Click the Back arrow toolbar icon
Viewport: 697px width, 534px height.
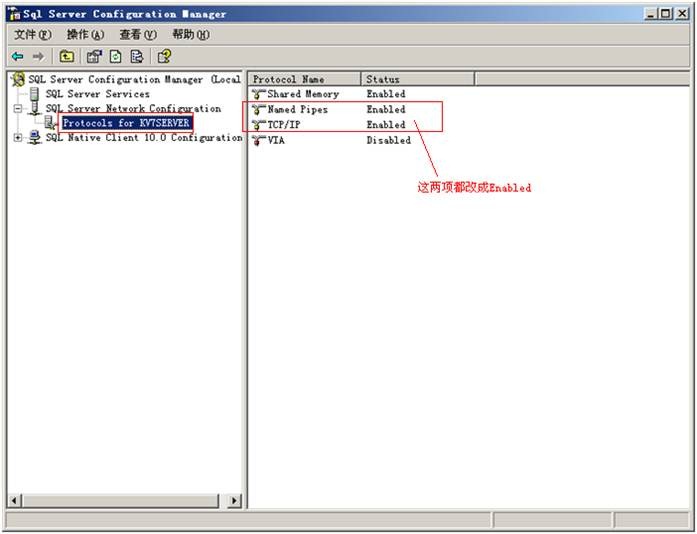[18, 56]
